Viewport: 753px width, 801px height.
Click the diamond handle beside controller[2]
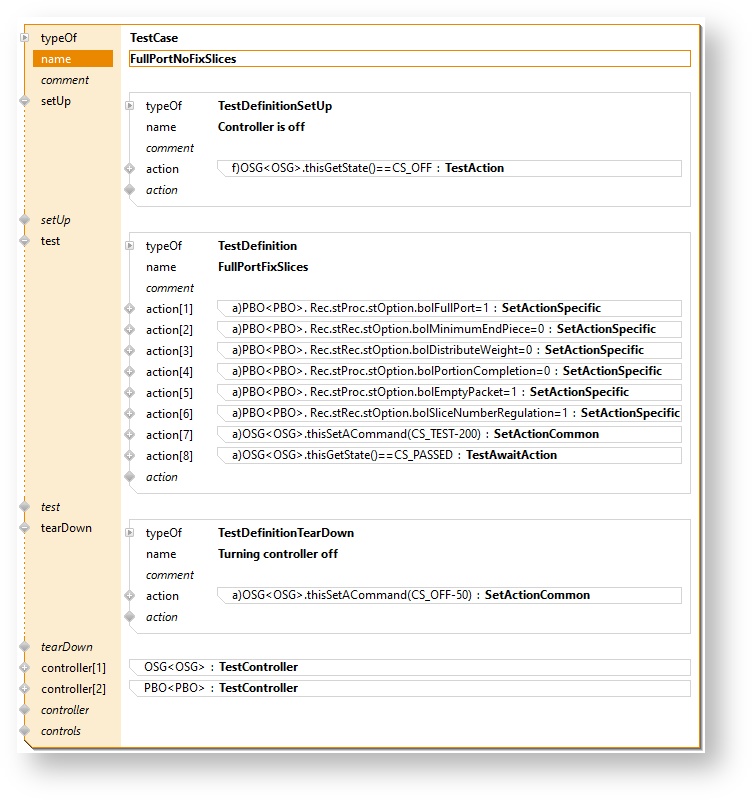25,689
